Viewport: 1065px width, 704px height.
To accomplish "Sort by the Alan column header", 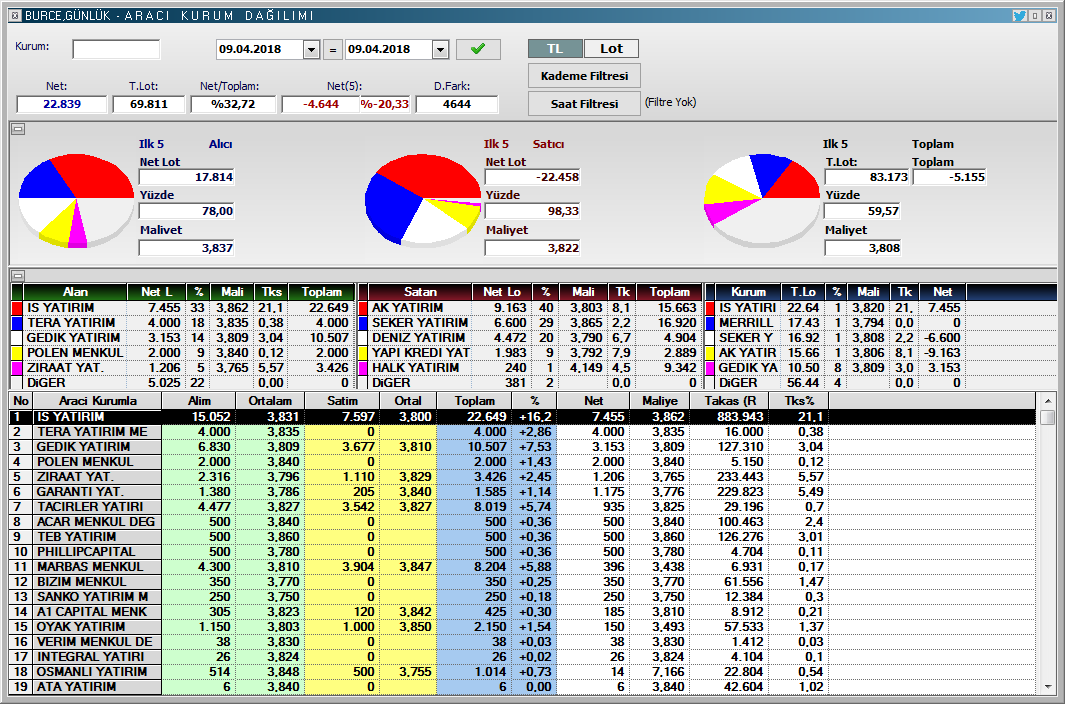I will tap(75, 292).
